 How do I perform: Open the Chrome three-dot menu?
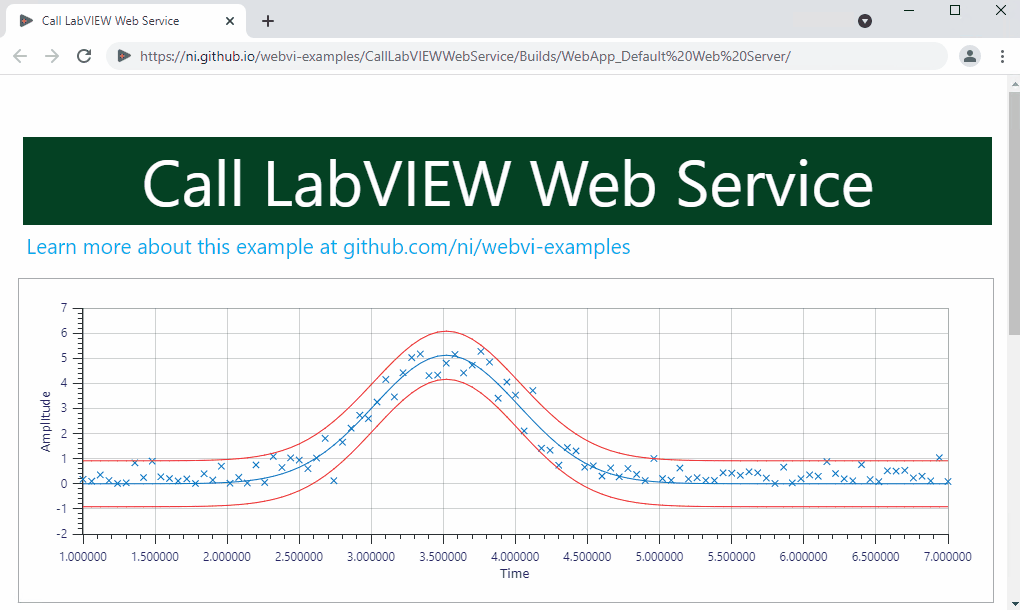point(1002,56)
